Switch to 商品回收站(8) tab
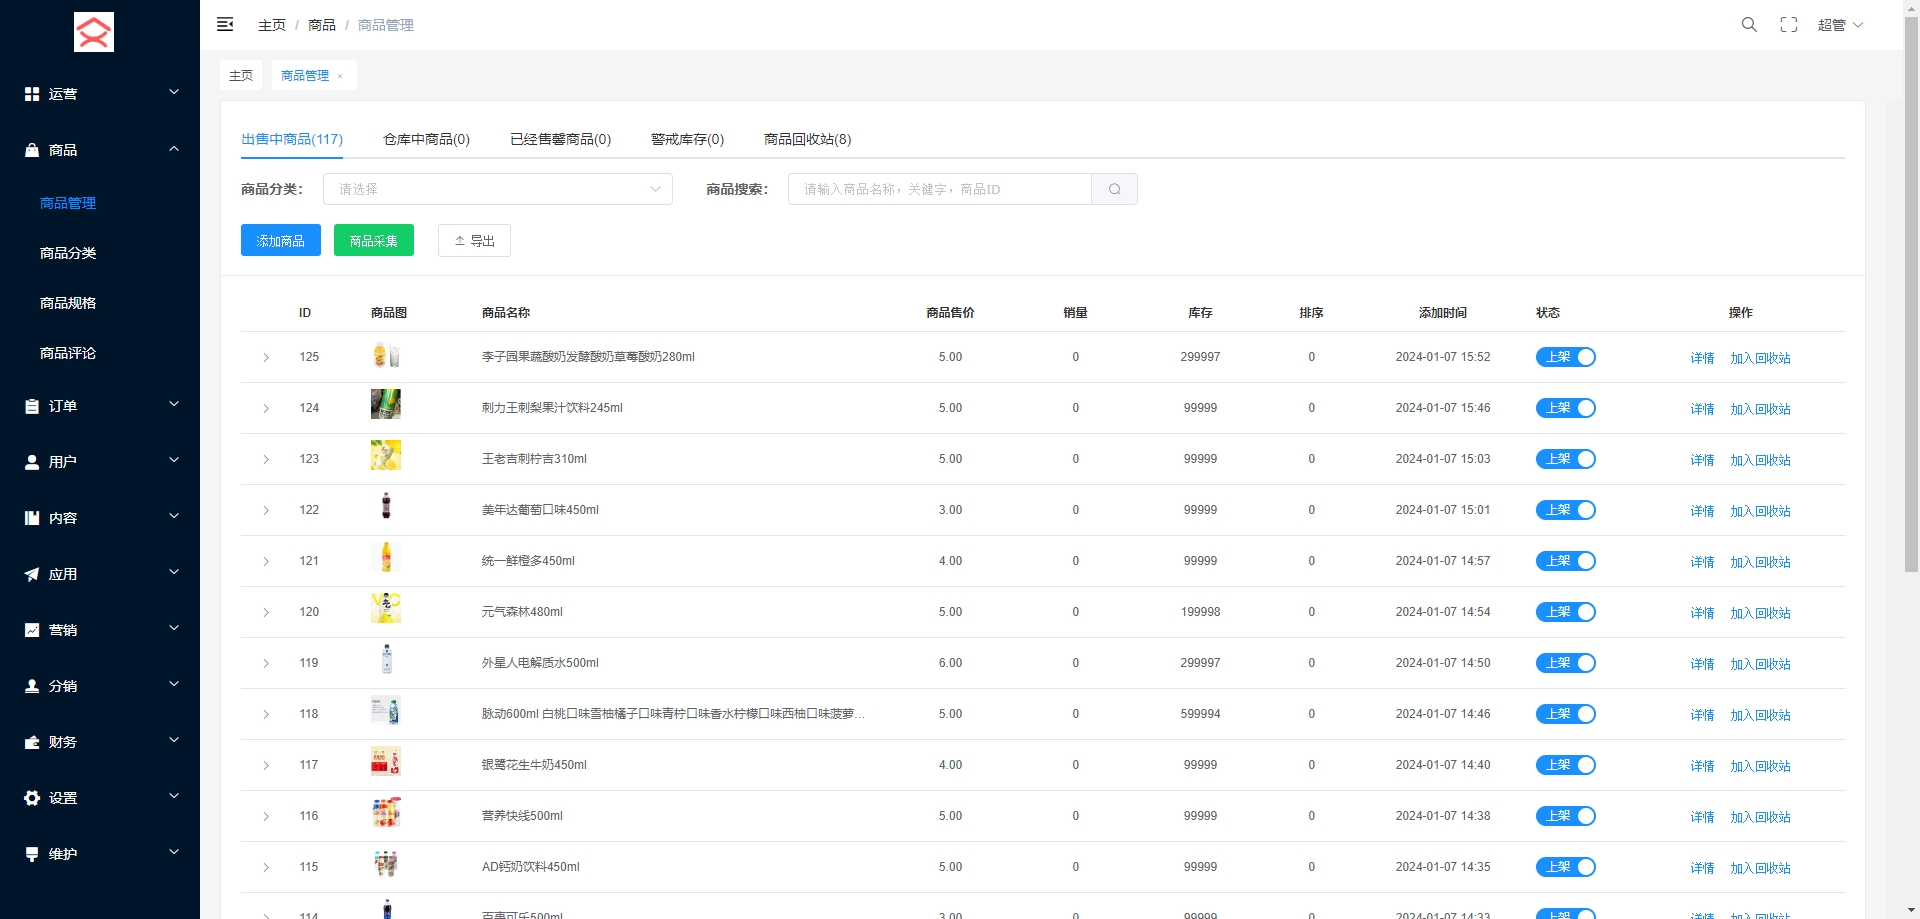This screenshot has width=1920, height=919. [807, 139]
